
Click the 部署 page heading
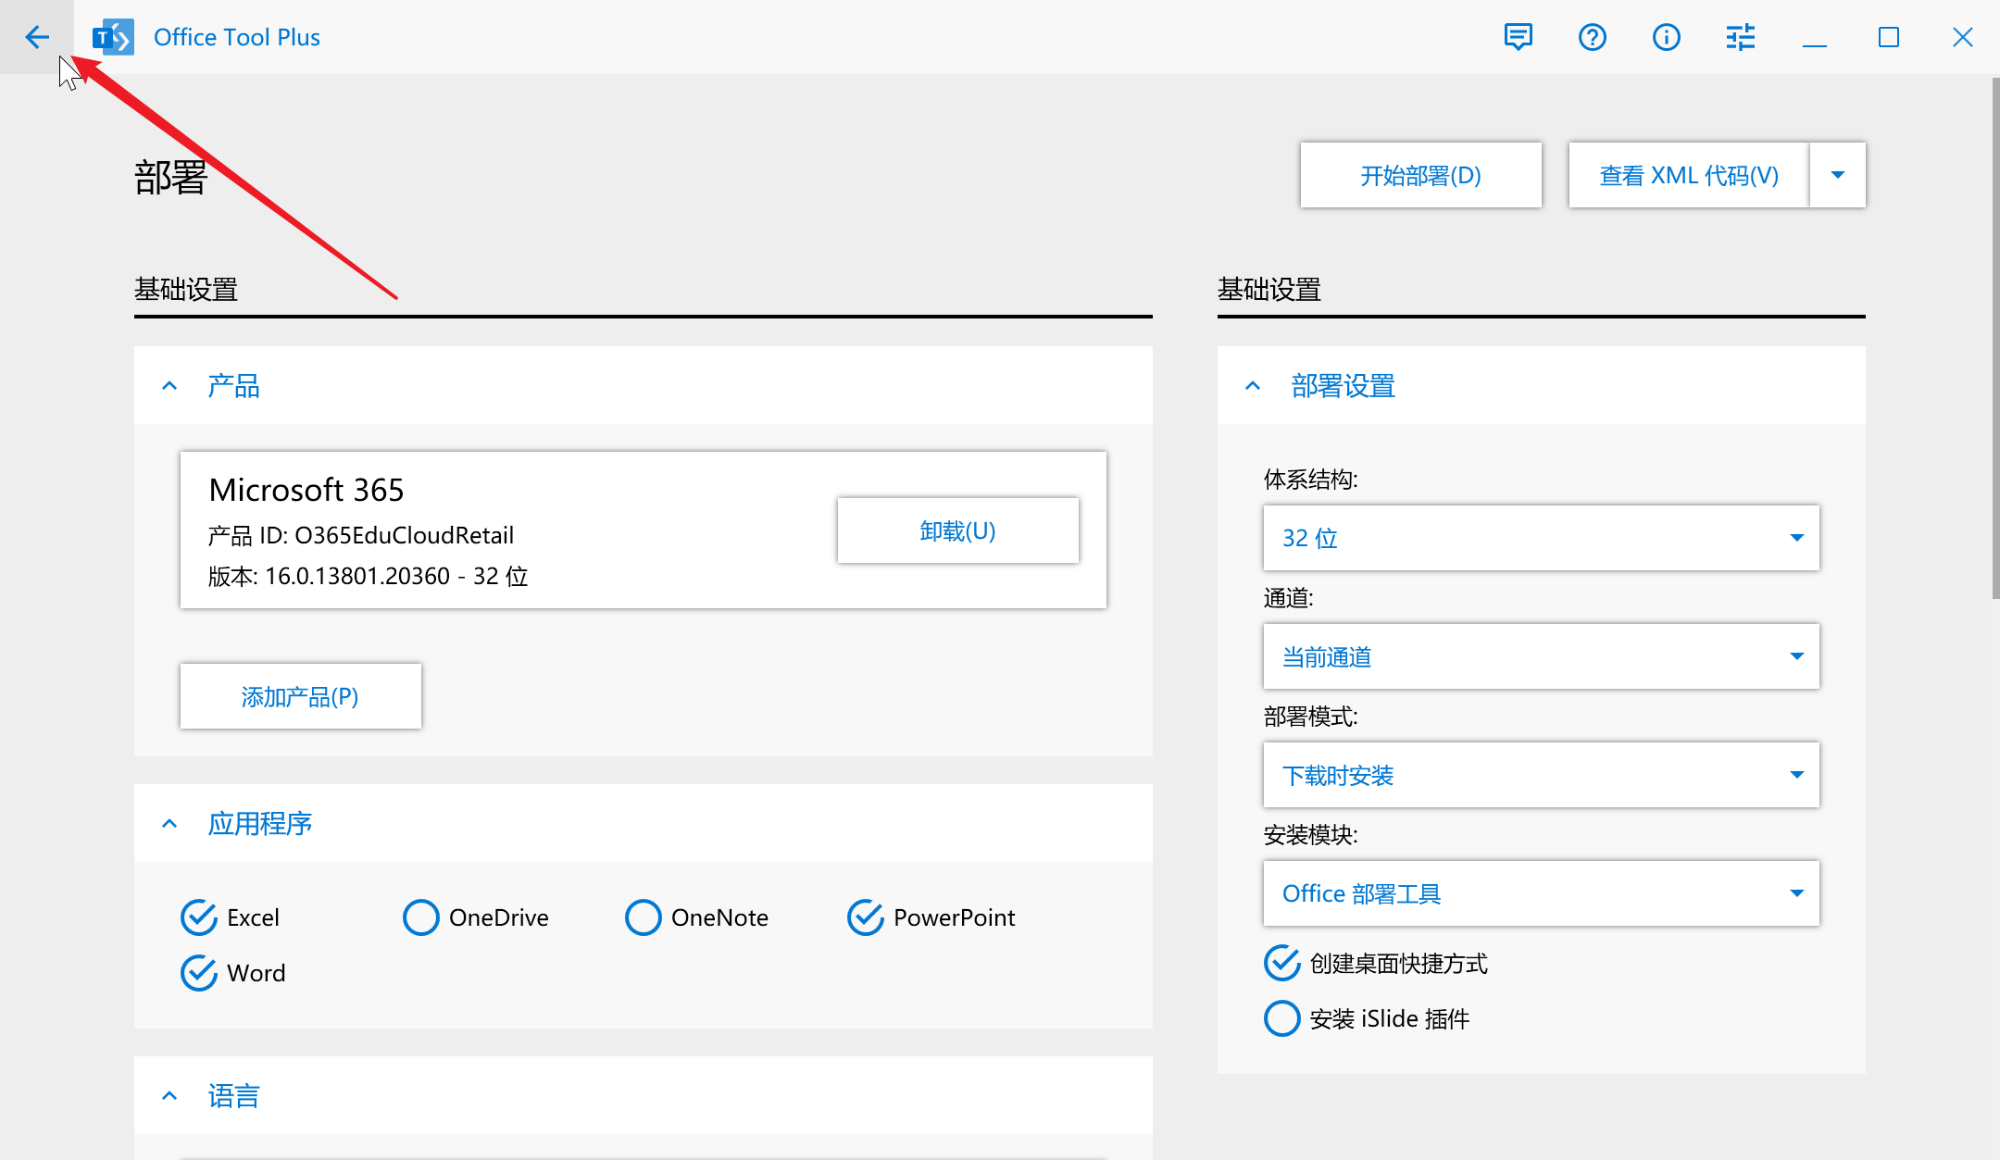pyautogui.click(x=171, y=178)
